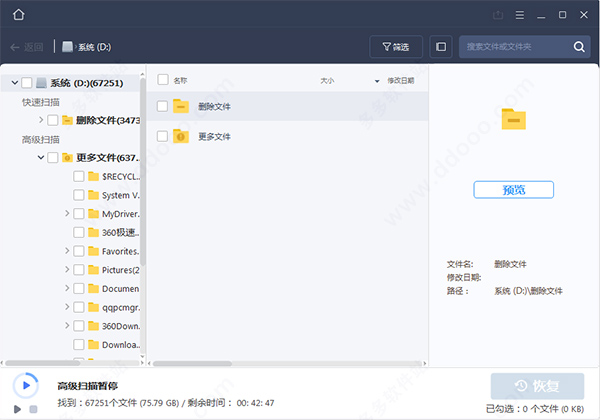600x420 pixels.
Task: Select the 更多文件 row name in list
Action: click(214, 137)
